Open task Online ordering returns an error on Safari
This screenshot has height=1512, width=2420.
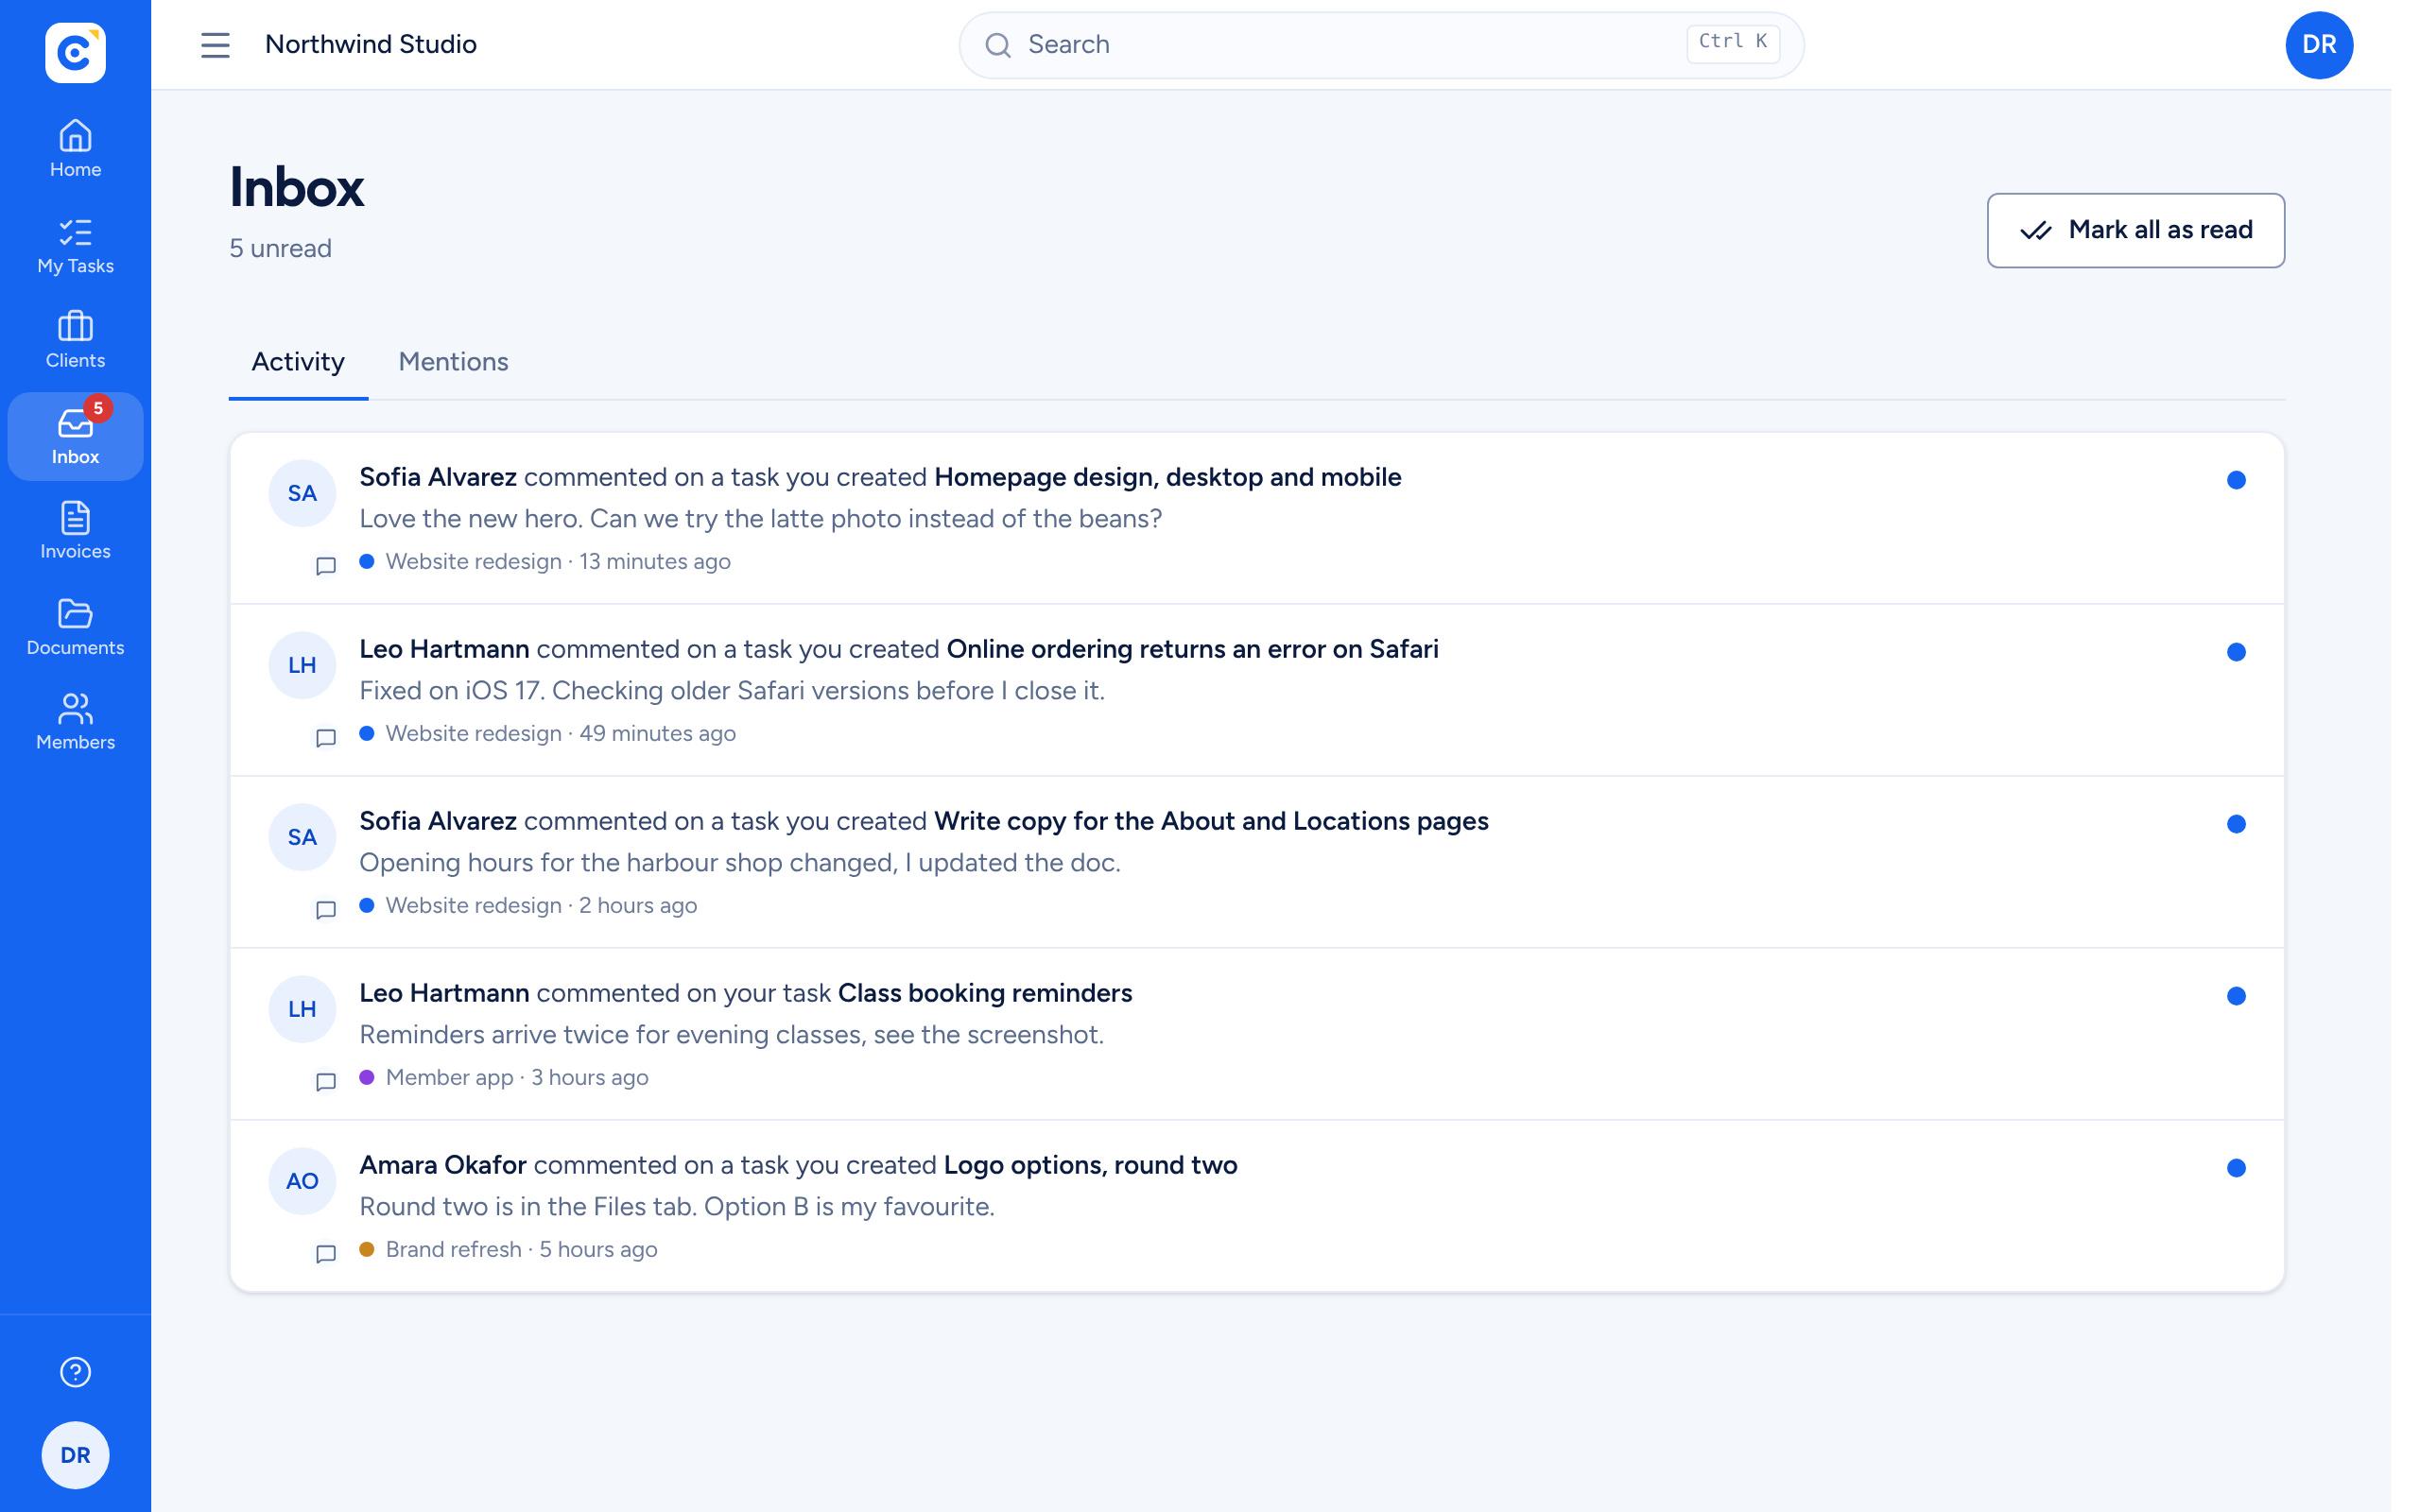point(1192,649)
